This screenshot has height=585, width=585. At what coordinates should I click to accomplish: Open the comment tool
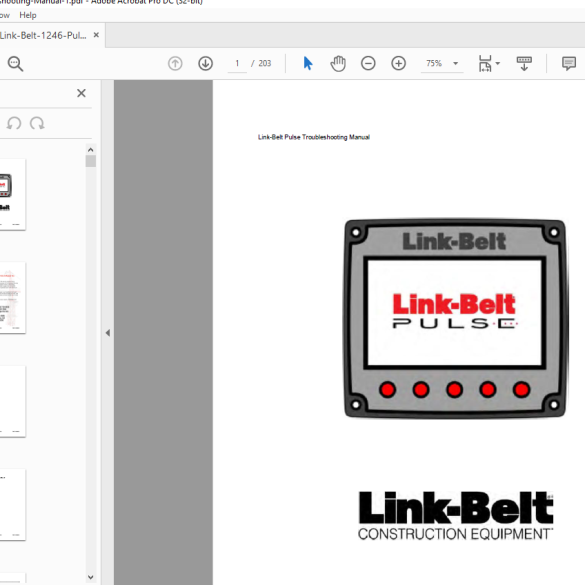click(x=569, y=63)
